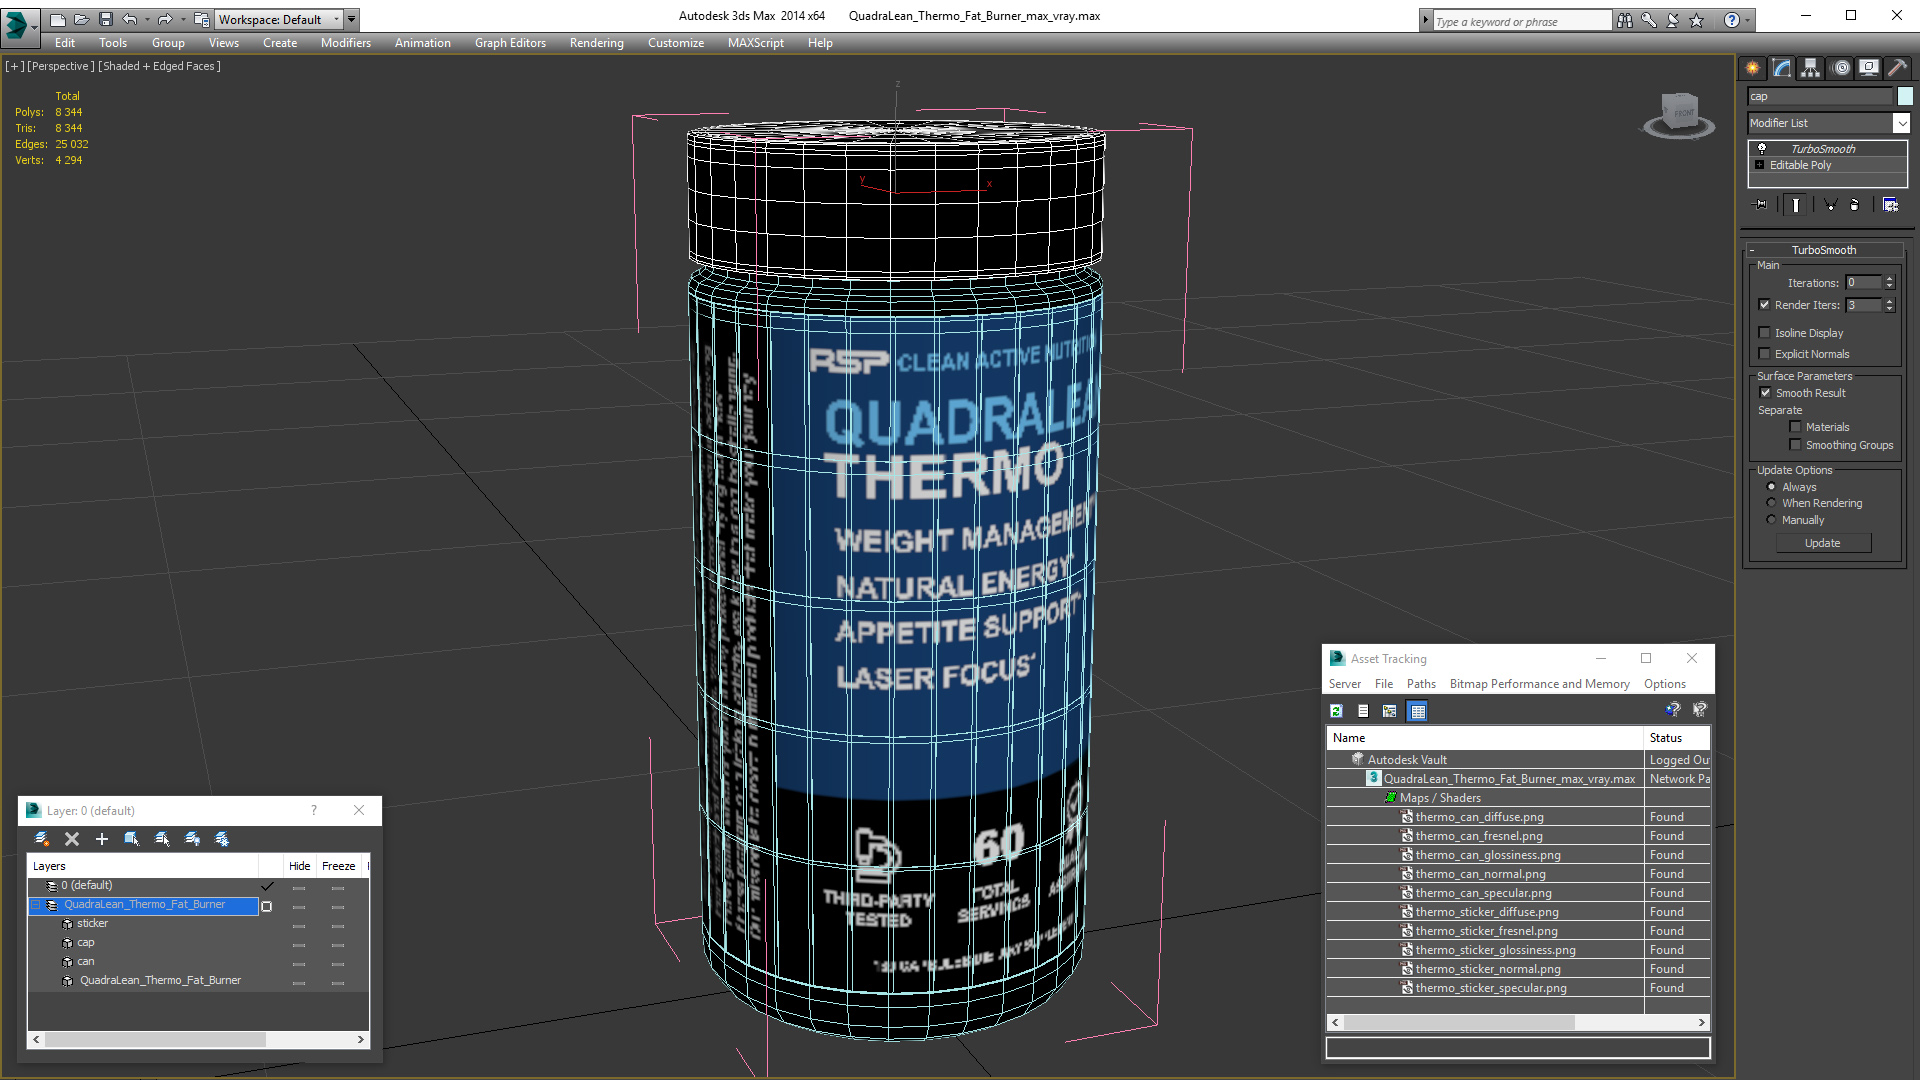Open the MAXScript menu

click(x=755, y=43)
